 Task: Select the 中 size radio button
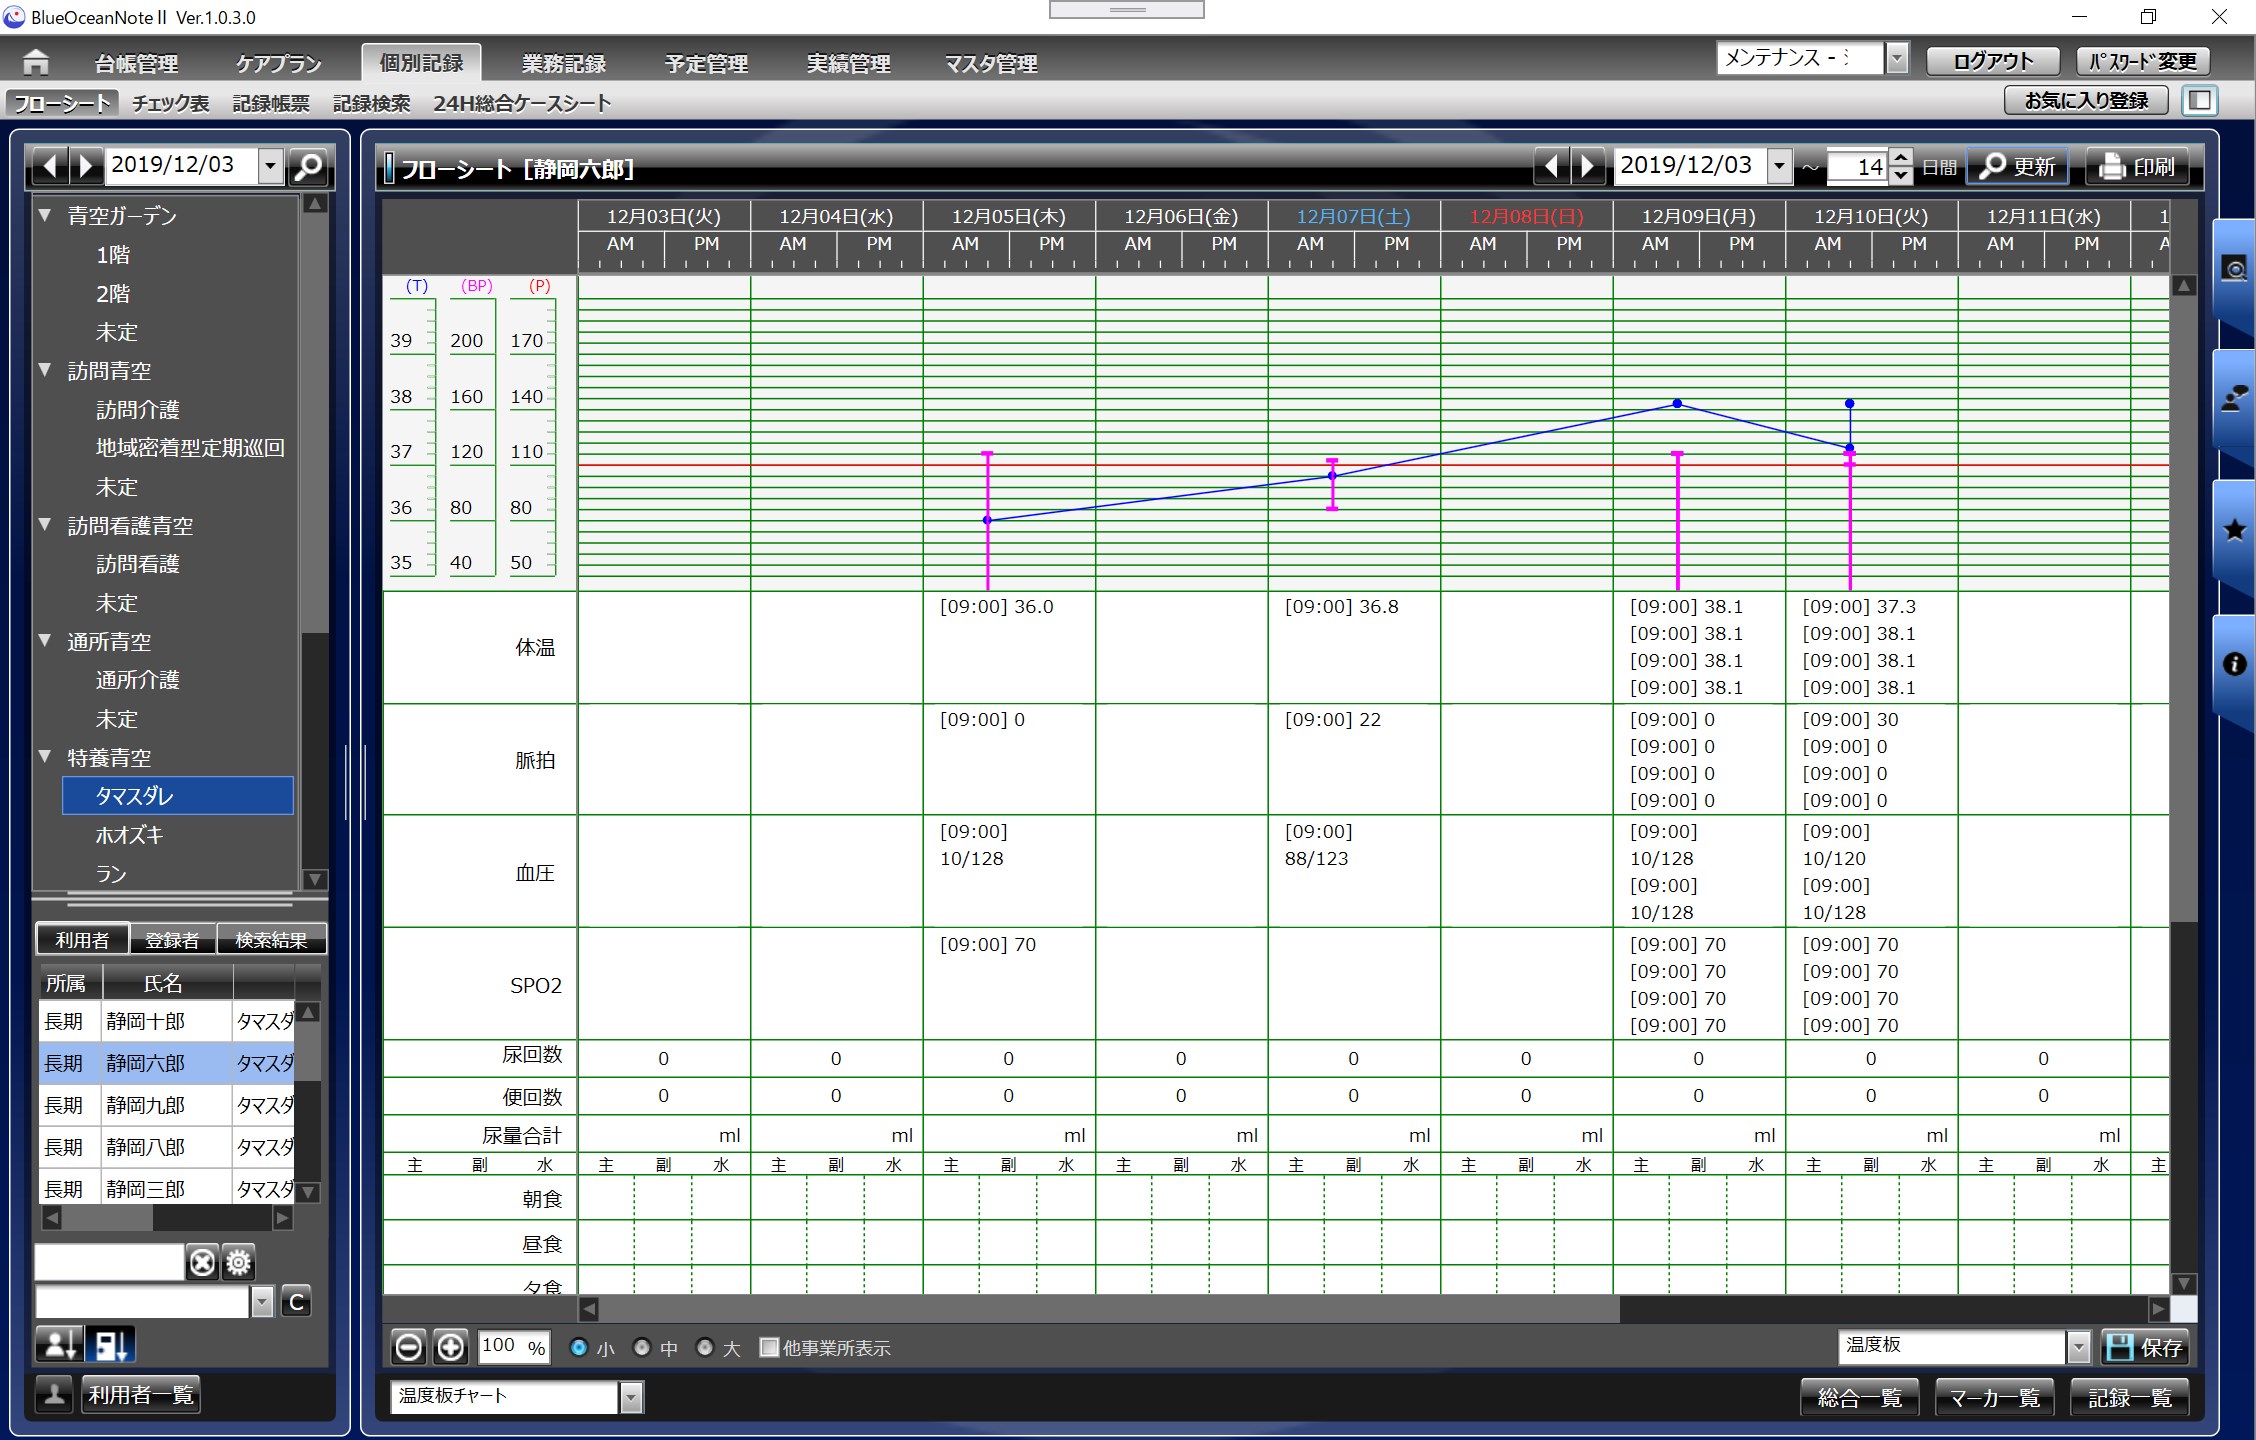pyautogui.click(x=642, y=1348)
